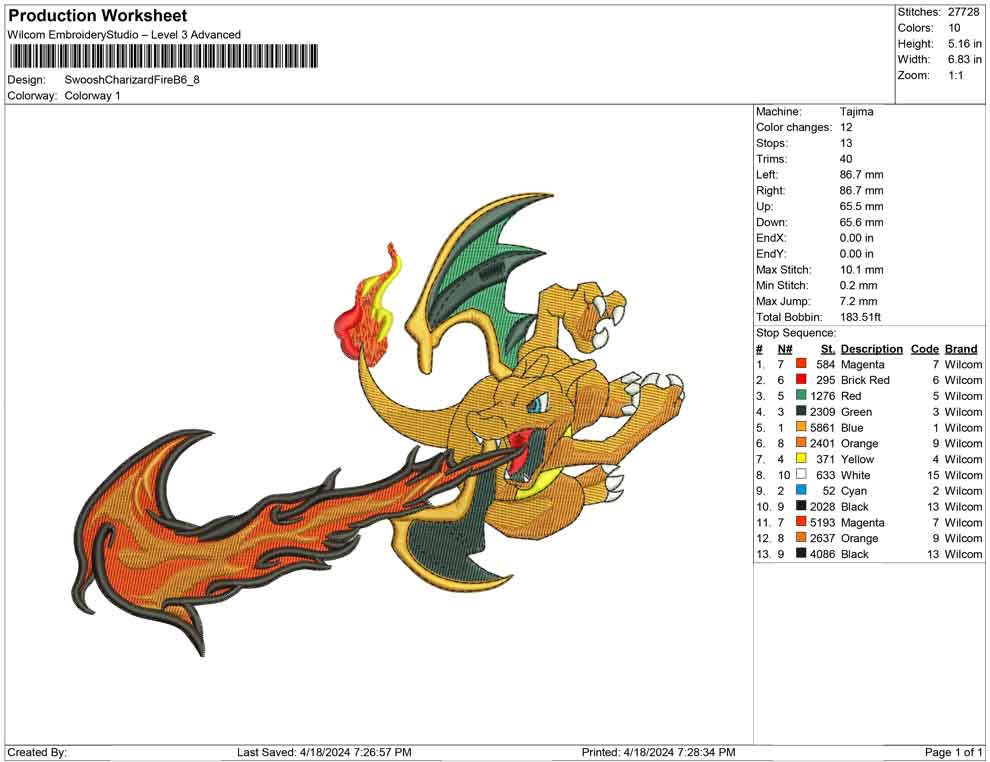Viewport: 990px width, 762px height.
Task: Click the Description column header
Action: [872, 348]
